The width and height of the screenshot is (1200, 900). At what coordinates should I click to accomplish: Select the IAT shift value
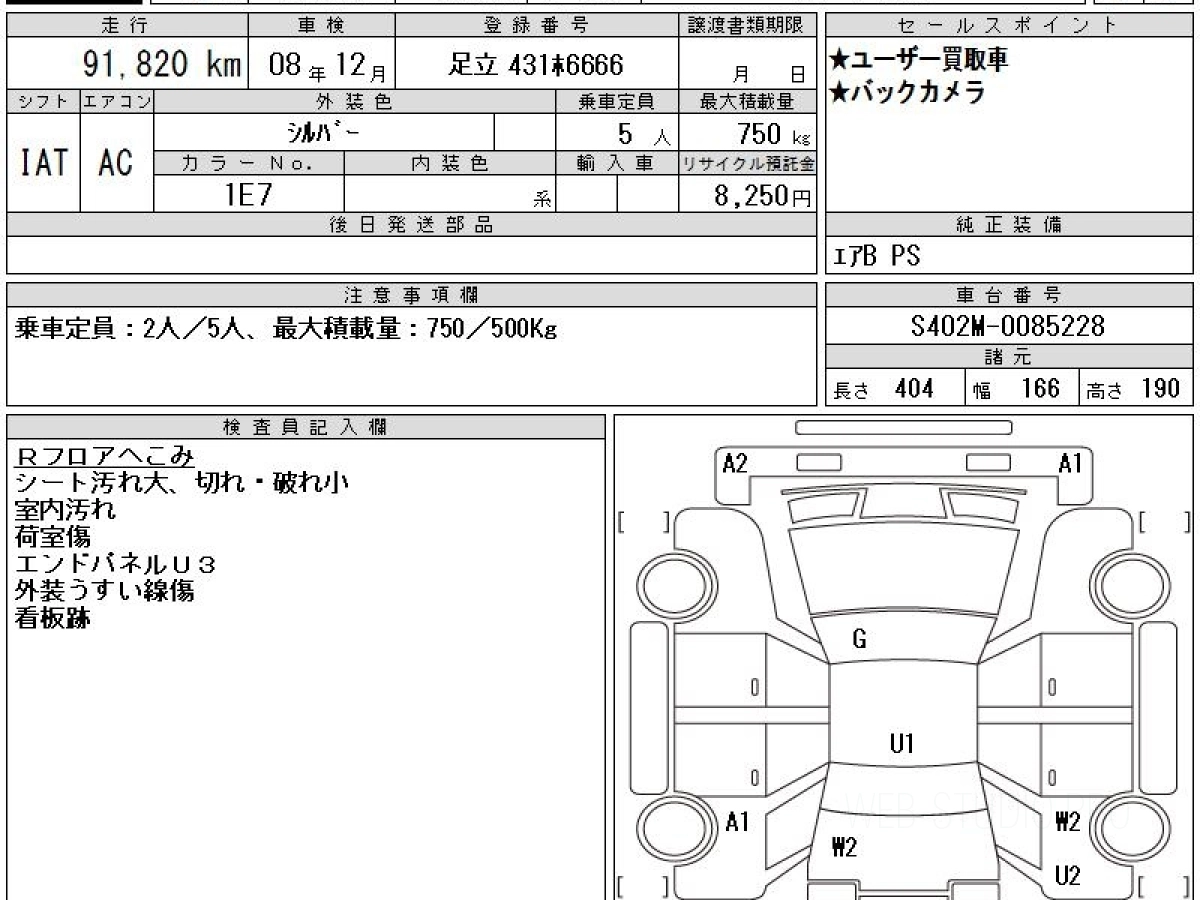(x=43, y=163)
